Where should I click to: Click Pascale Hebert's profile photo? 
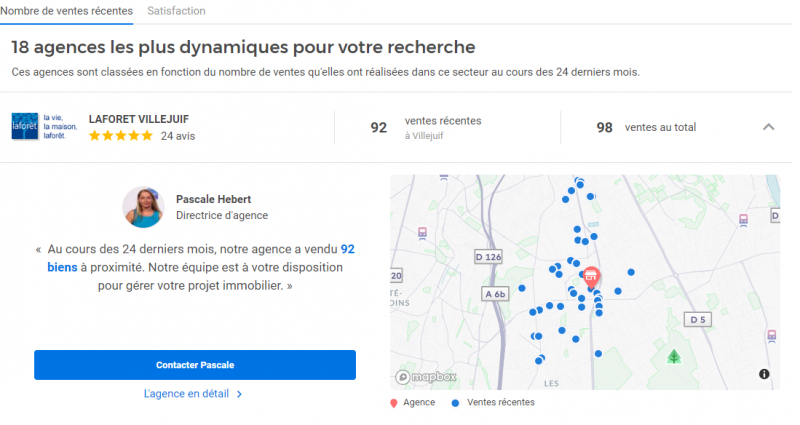coord(143,207)
